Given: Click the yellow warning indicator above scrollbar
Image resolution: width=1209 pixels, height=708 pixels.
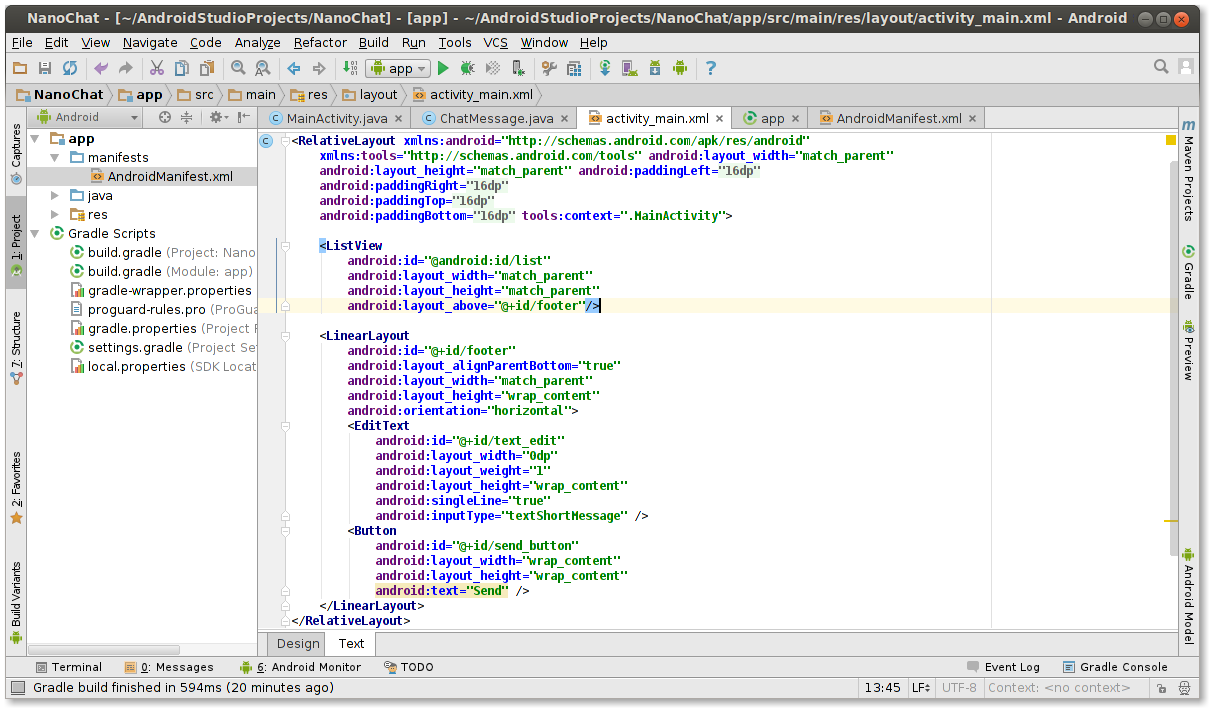Looking at the screenshot, I should [x=1171, y=141].
